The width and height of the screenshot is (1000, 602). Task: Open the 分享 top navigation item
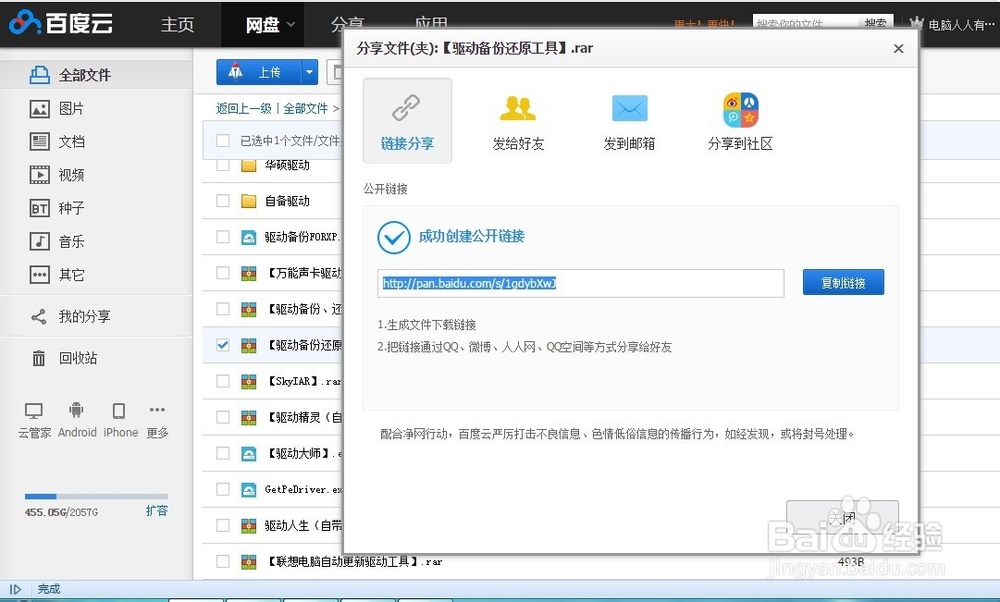click(347, 24)
